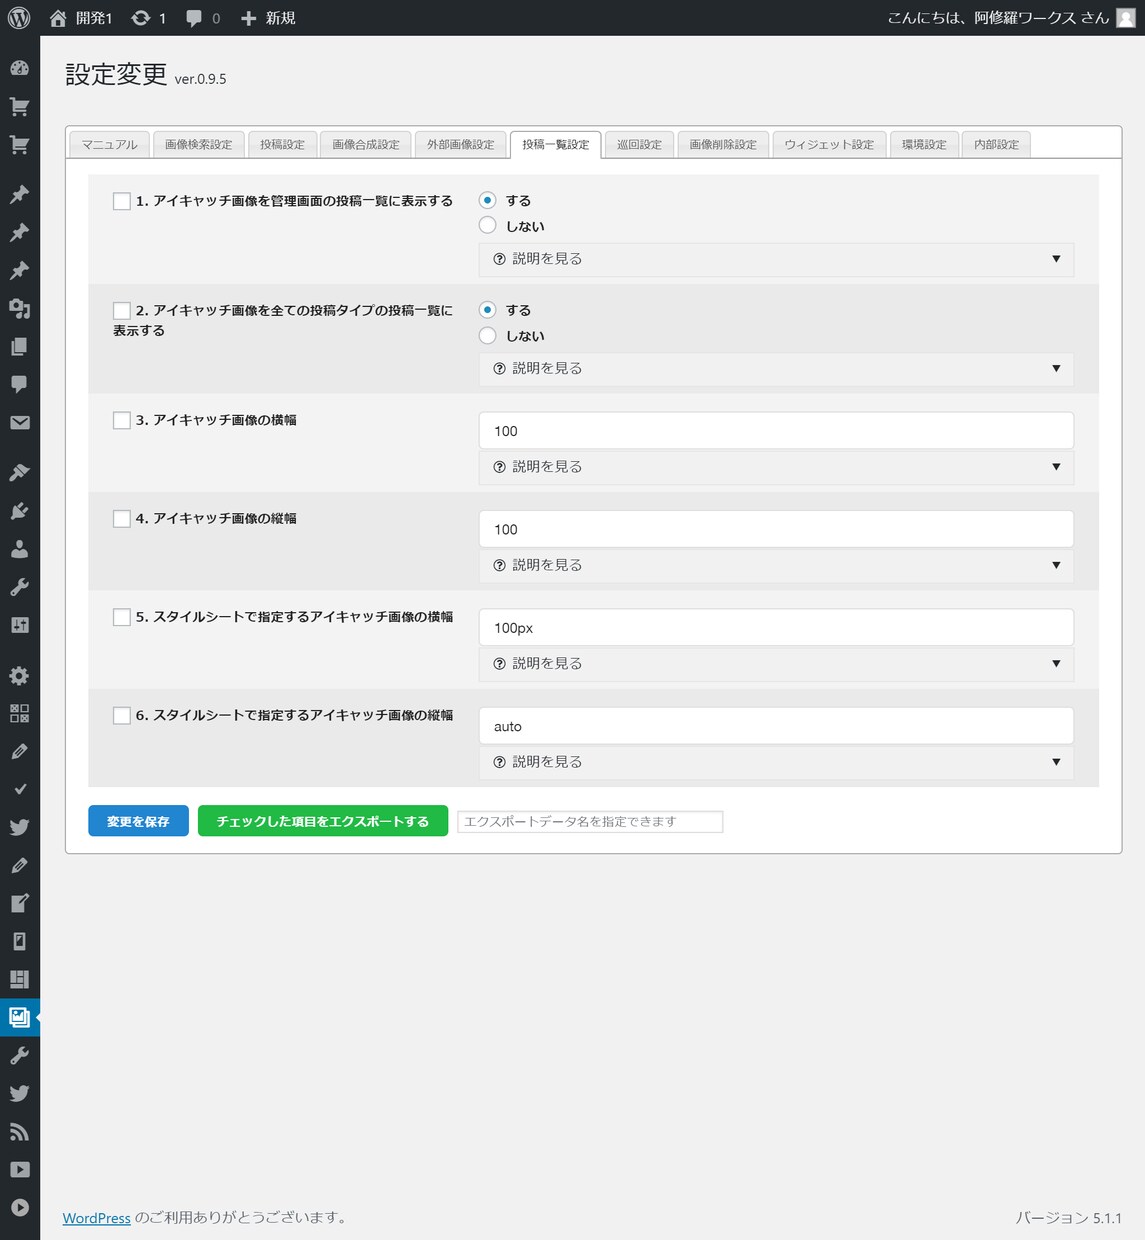This screenshot has width=1145, height=1240.
Task: Open the admin bar comments bubble showing 0
Action: [194, 18]
